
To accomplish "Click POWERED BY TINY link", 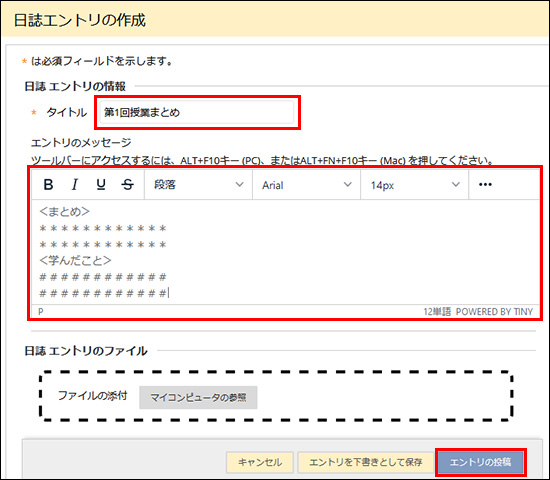I will tap(494, 312).
